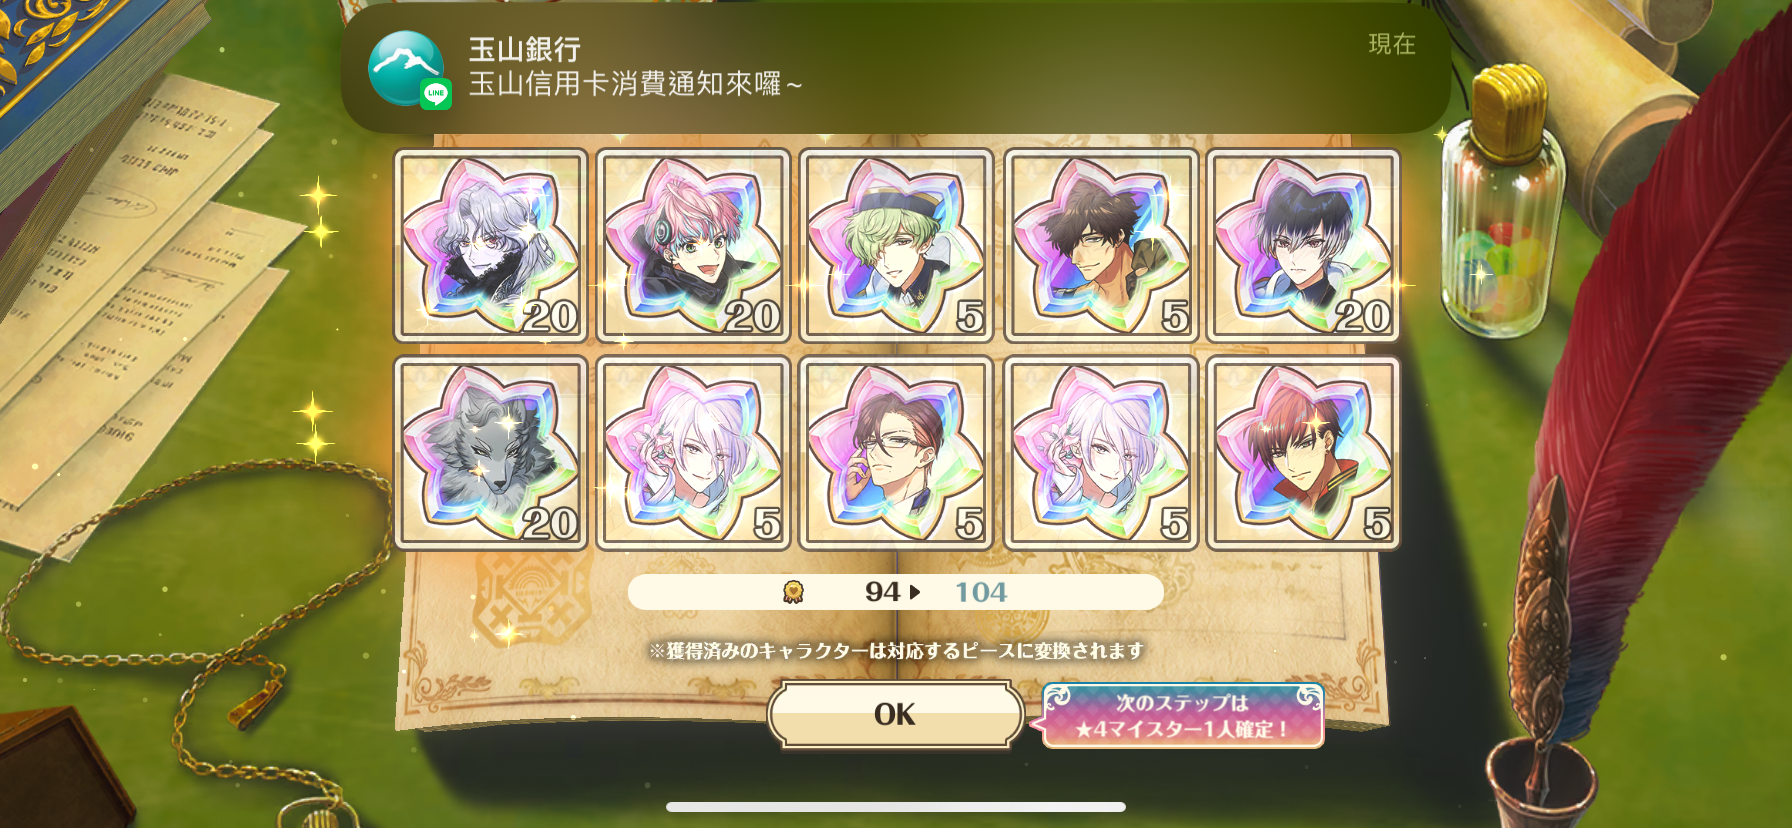Select silver long-haired character piece with 20

[490, 245]
